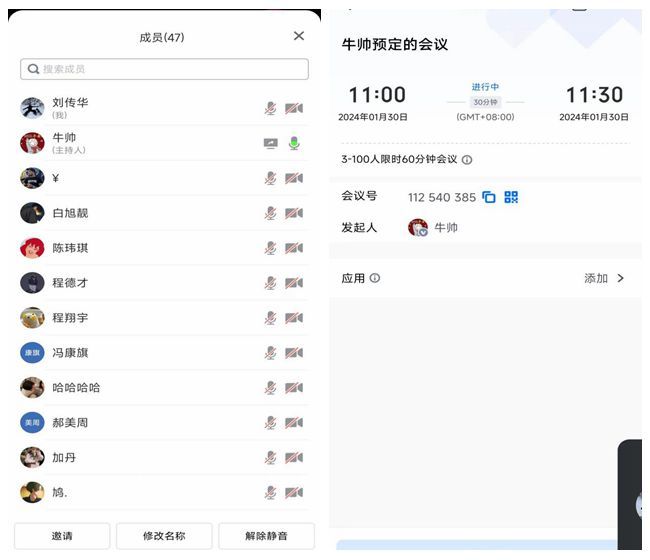Click 添加 to add an application

[x=596, y=278]
